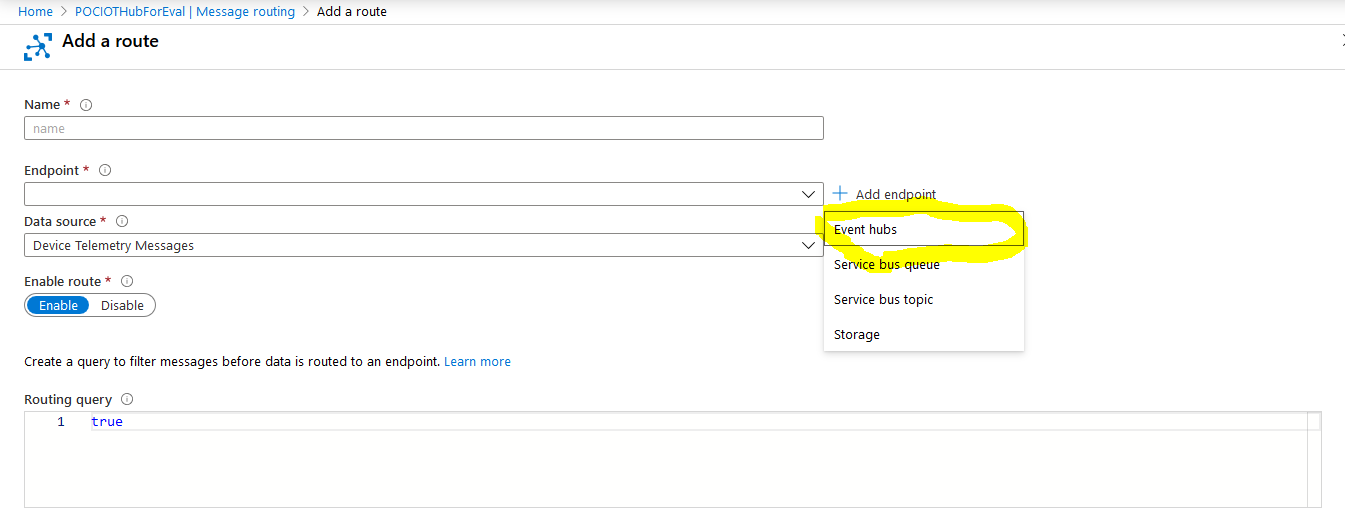Click the Routing query info icon
Viewport: 1345px width, 513px height.
tap(127, 399)
